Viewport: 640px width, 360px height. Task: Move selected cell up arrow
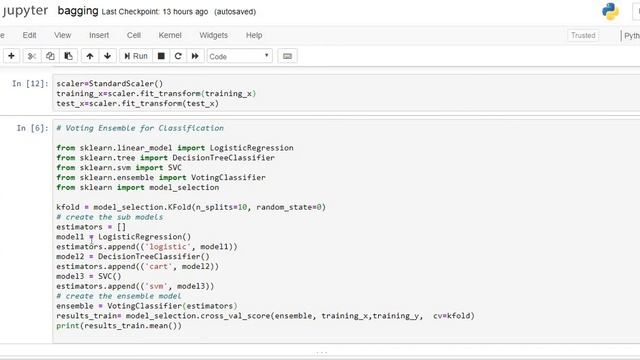[x=90, y=56]
